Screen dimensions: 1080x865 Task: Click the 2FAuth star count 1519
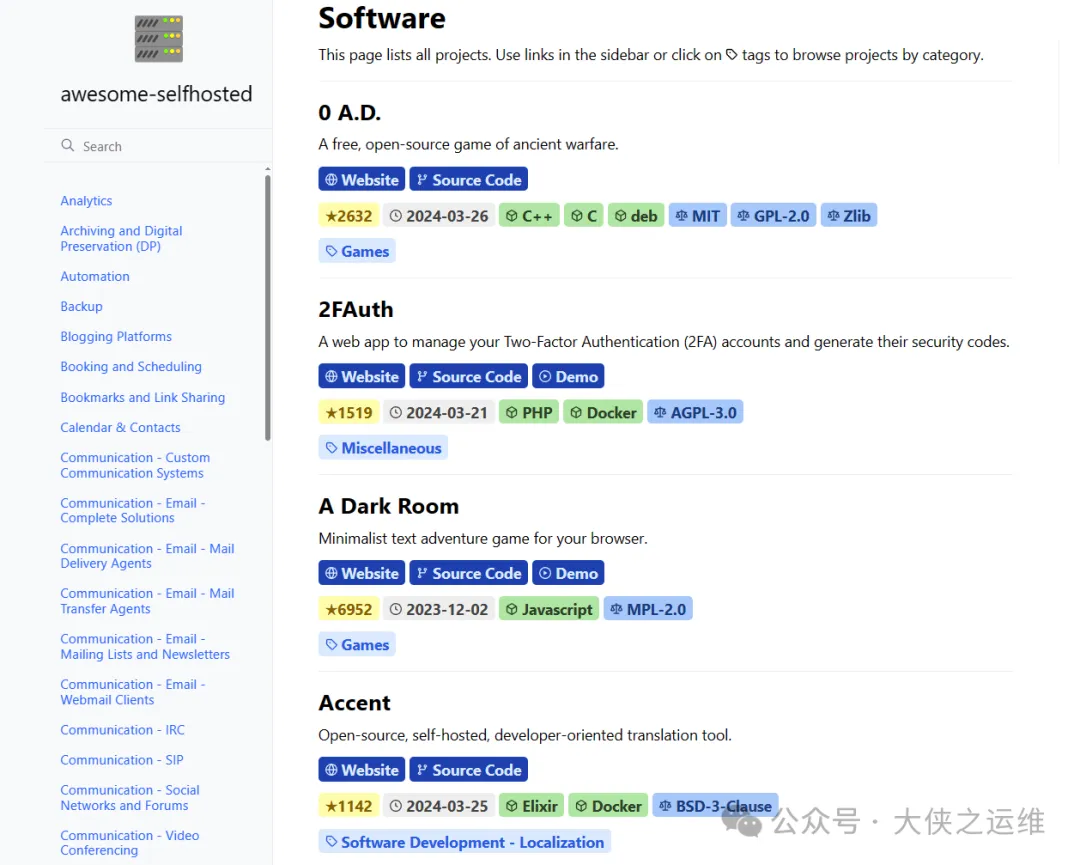[349, 413]
